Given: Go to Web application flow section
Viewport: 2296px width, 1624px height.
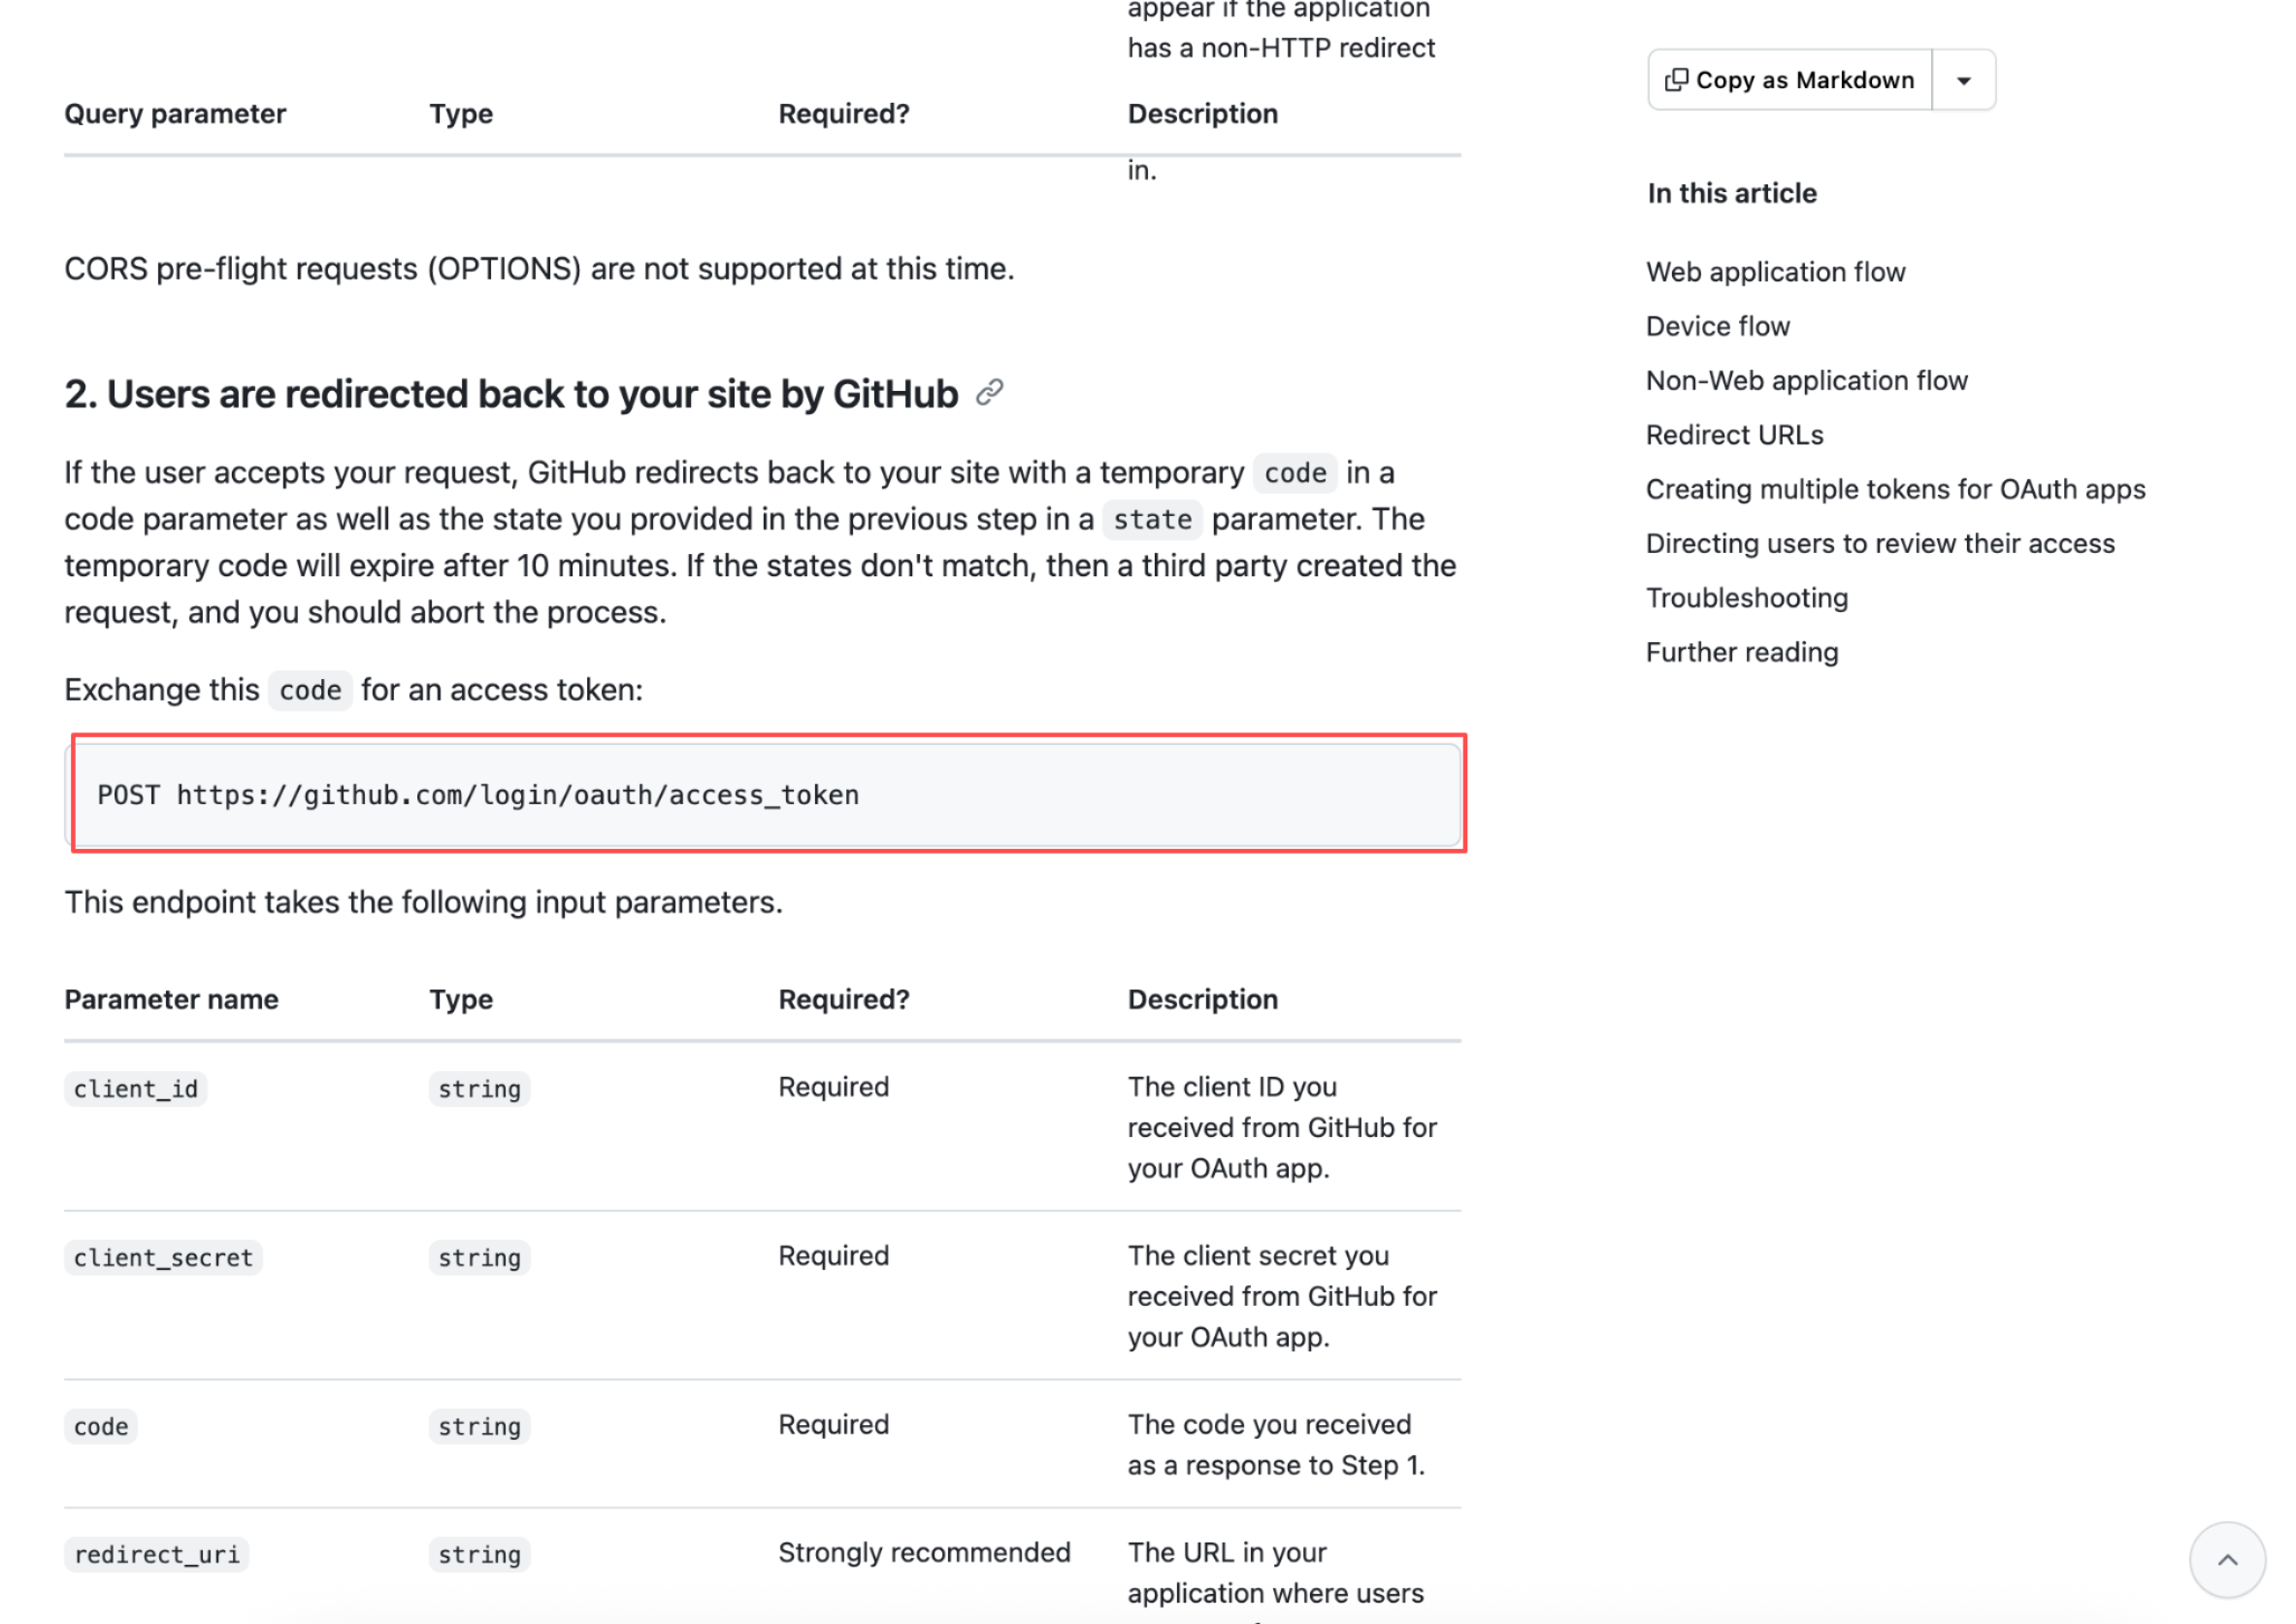Looking at the screenshot, I should pyautogui.click(x=1775, y=272).
